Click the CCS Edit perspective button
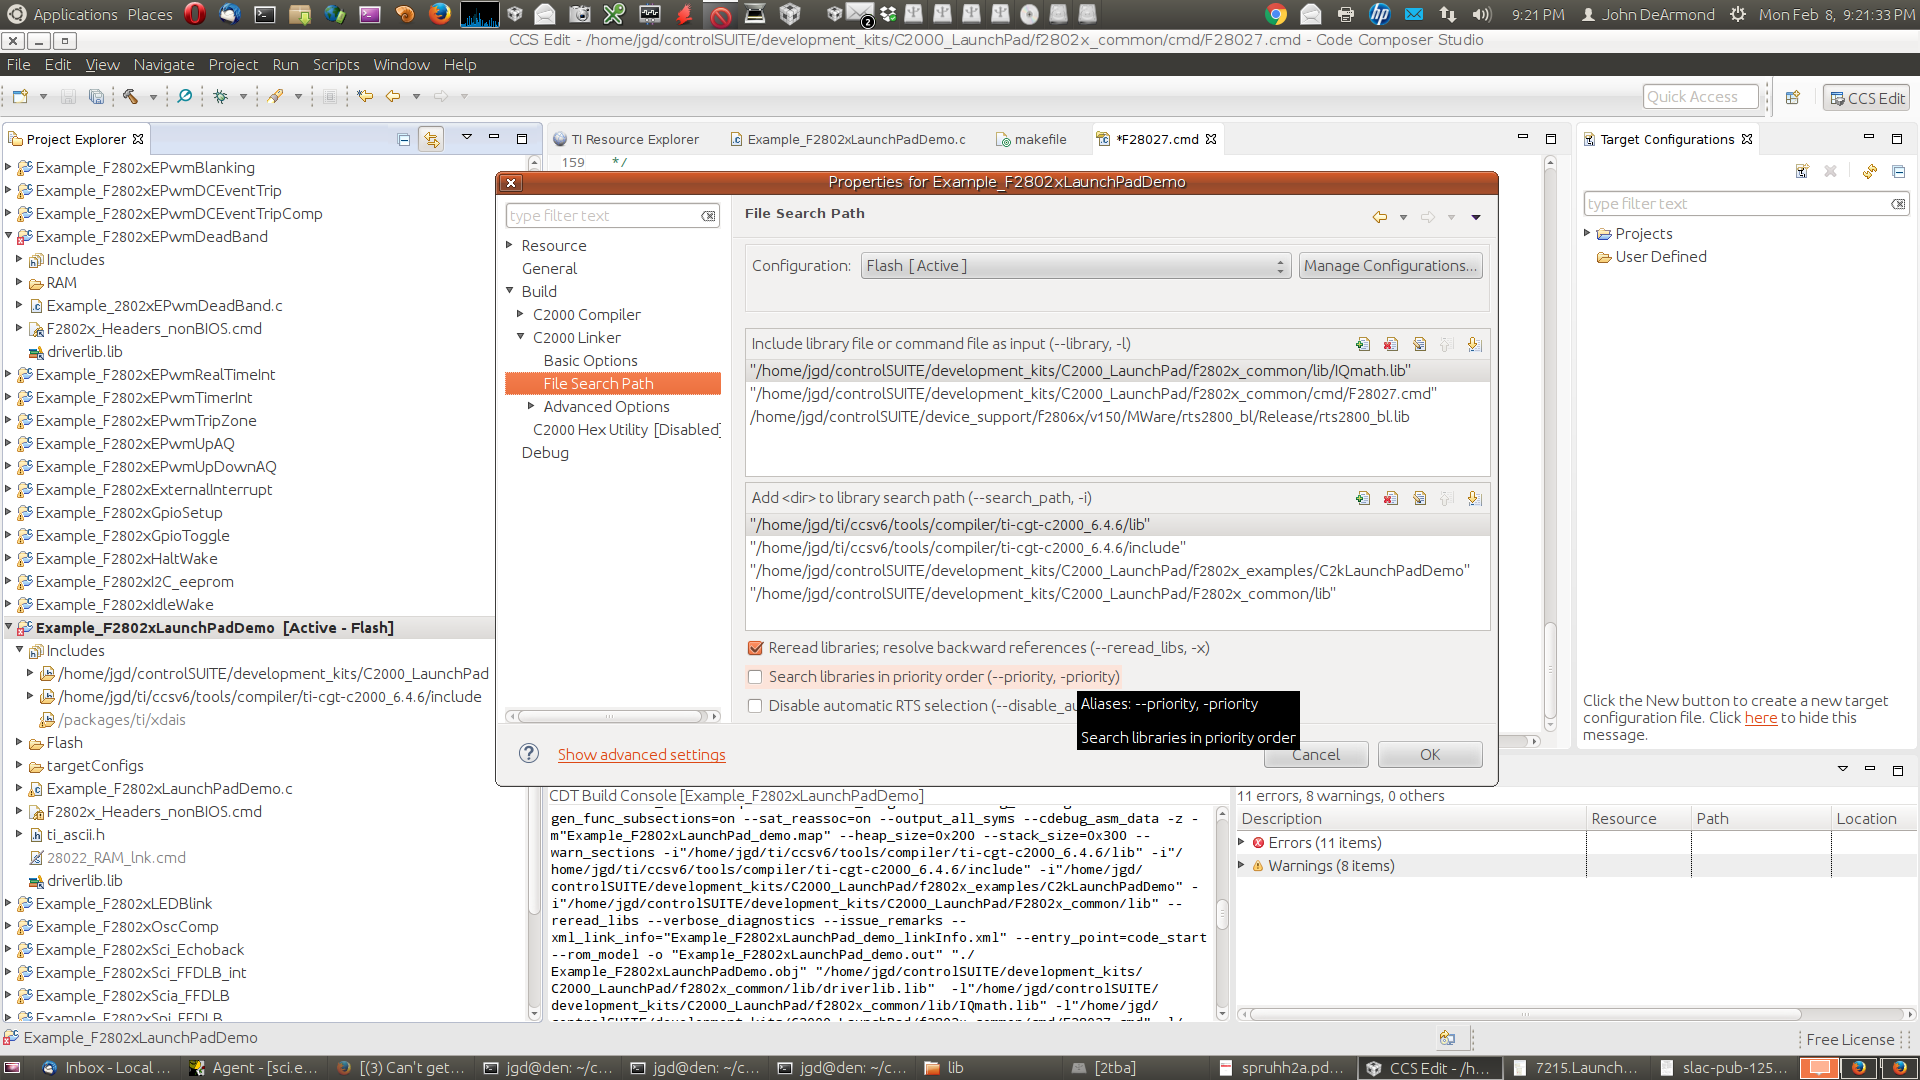Image resolution: width=1920 pixels, height=1080 pixels. (x=1866, y=98)
